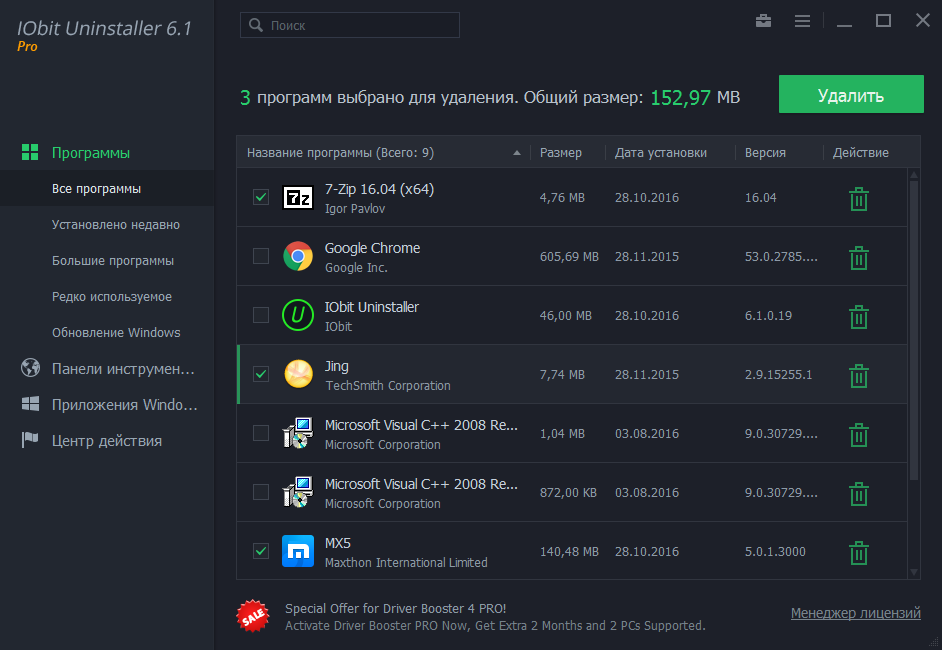Uncheck the 7-Zip 16.04 checkbox
Screen dimensions: 942x650
261,197
